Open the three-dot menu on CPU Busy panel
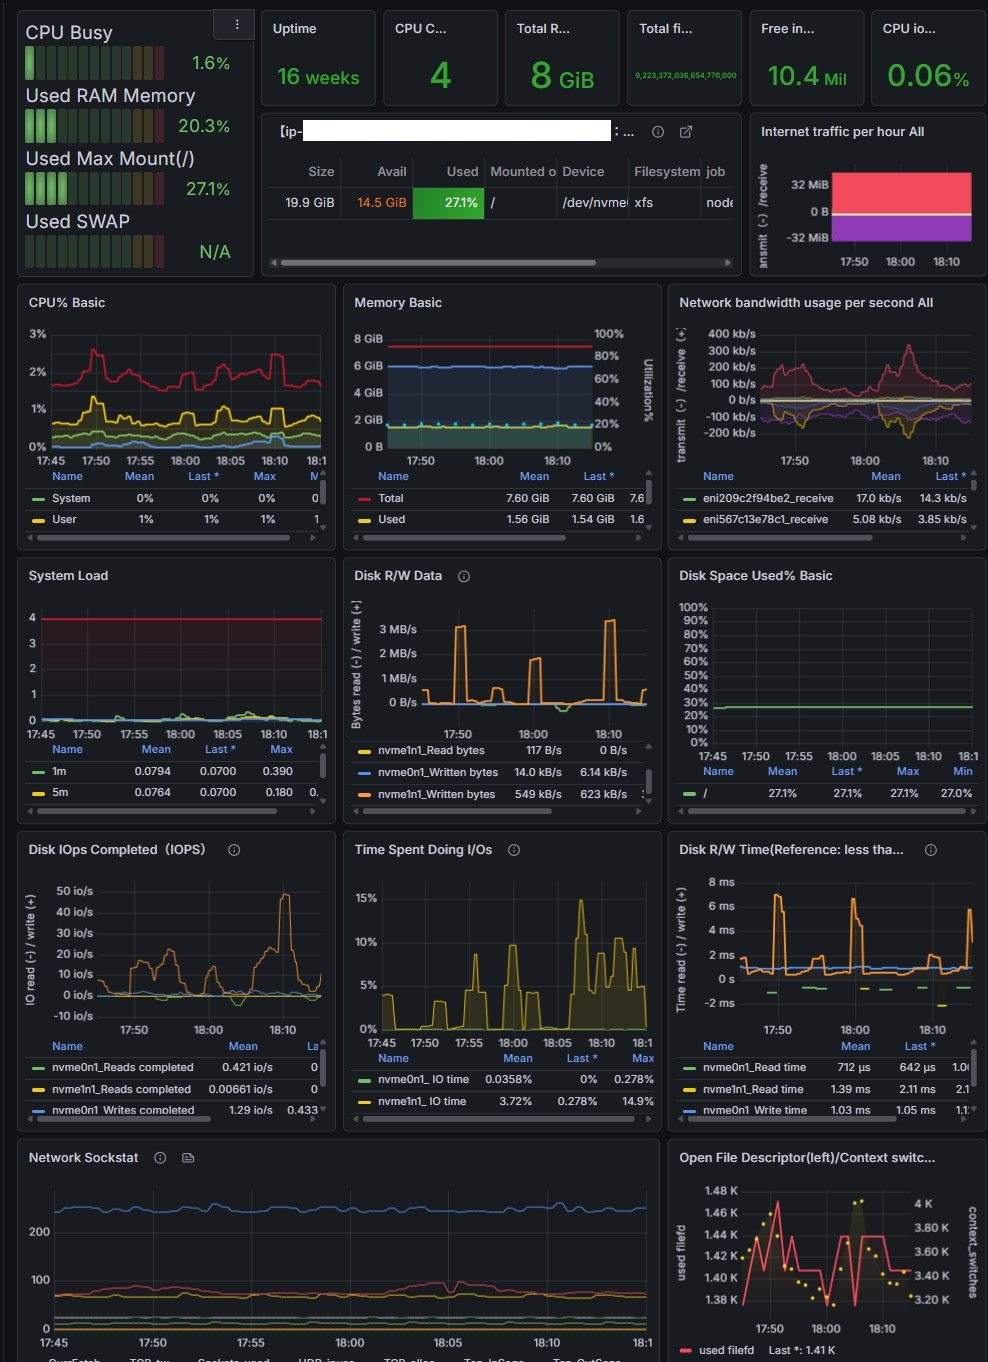Screen dimensions: 988x1362 point(236,25)
